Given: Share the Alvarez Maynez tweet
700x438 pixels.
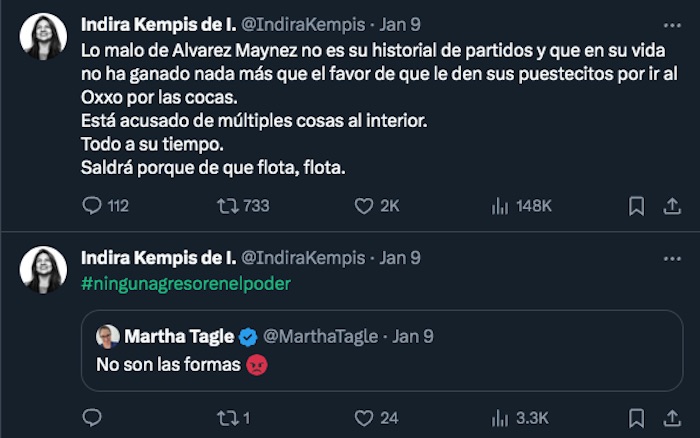Looking at the screenshot, I should coord(672,206).
